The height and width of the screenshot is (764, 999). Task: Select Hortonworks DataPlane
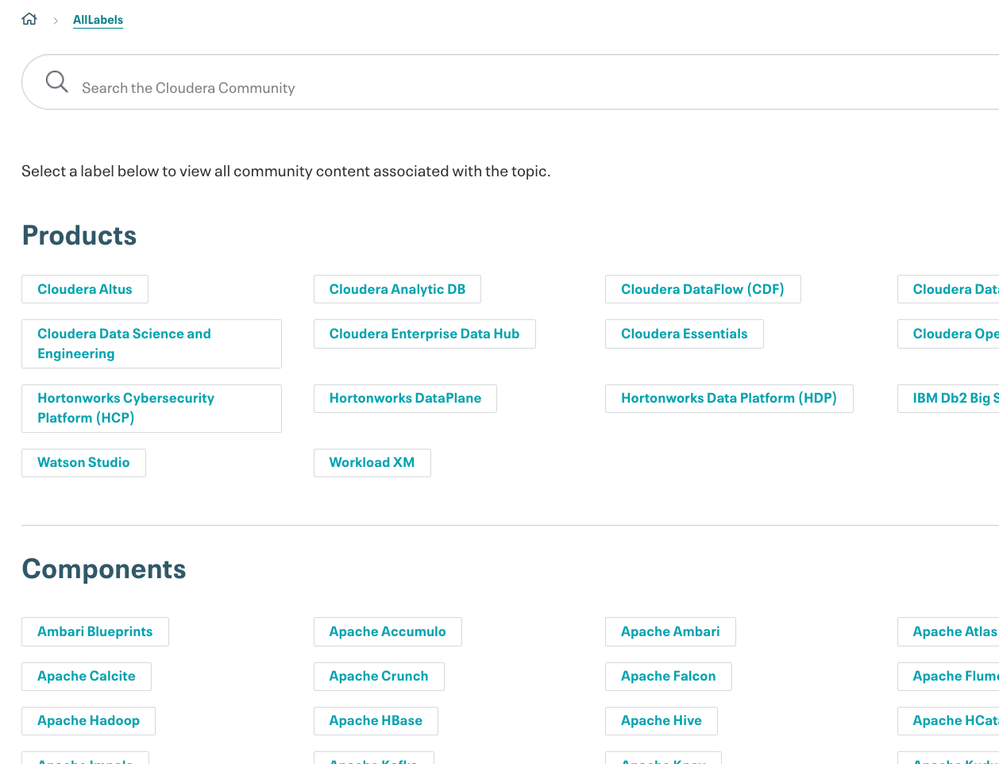pos(404,398)
